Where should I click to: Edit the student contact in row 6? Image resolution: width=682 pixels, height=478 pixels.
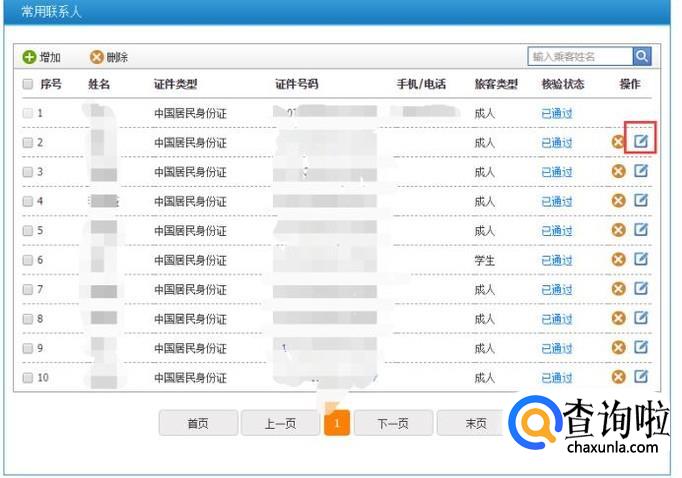641,258
